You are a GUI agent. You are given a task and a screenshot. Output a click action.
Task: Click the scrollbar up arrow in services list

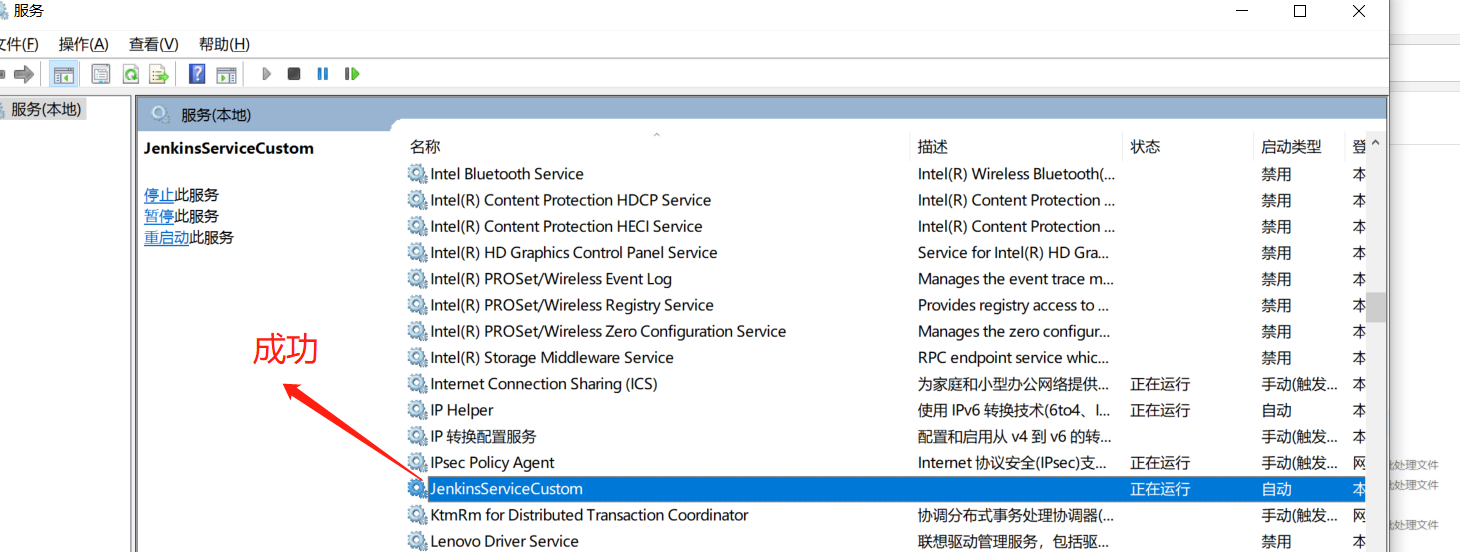1376,144
